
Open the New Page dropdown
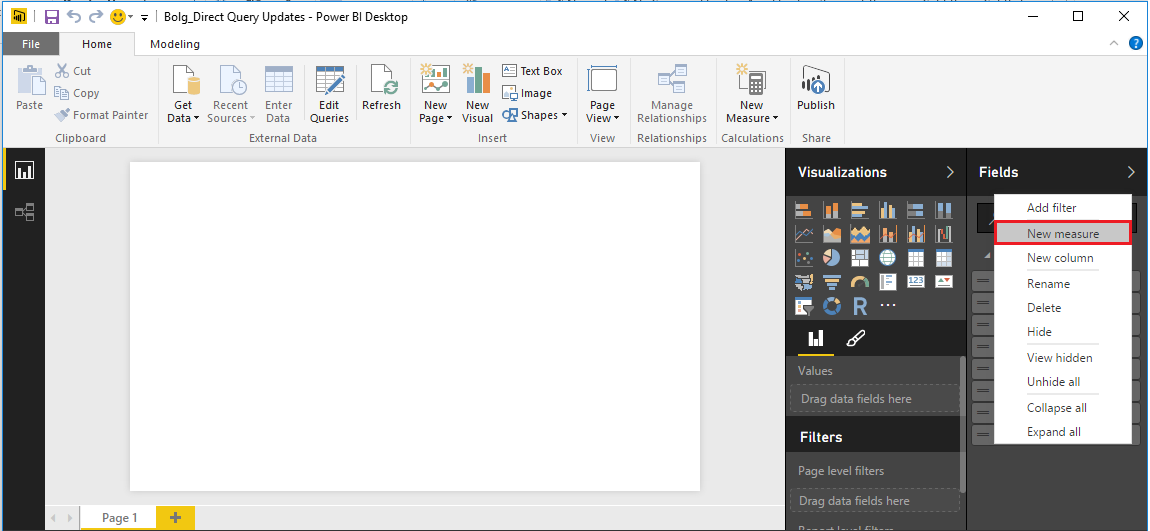tap(435, 95)
